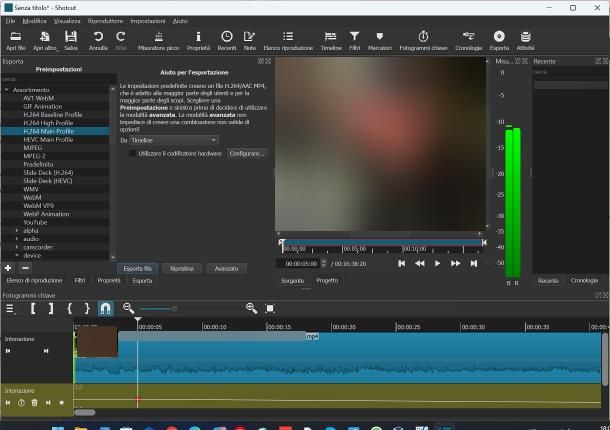Screen dimensions: 610x430
Task: Click the Apri altro toolbar icon
Action: coord(45,41)
